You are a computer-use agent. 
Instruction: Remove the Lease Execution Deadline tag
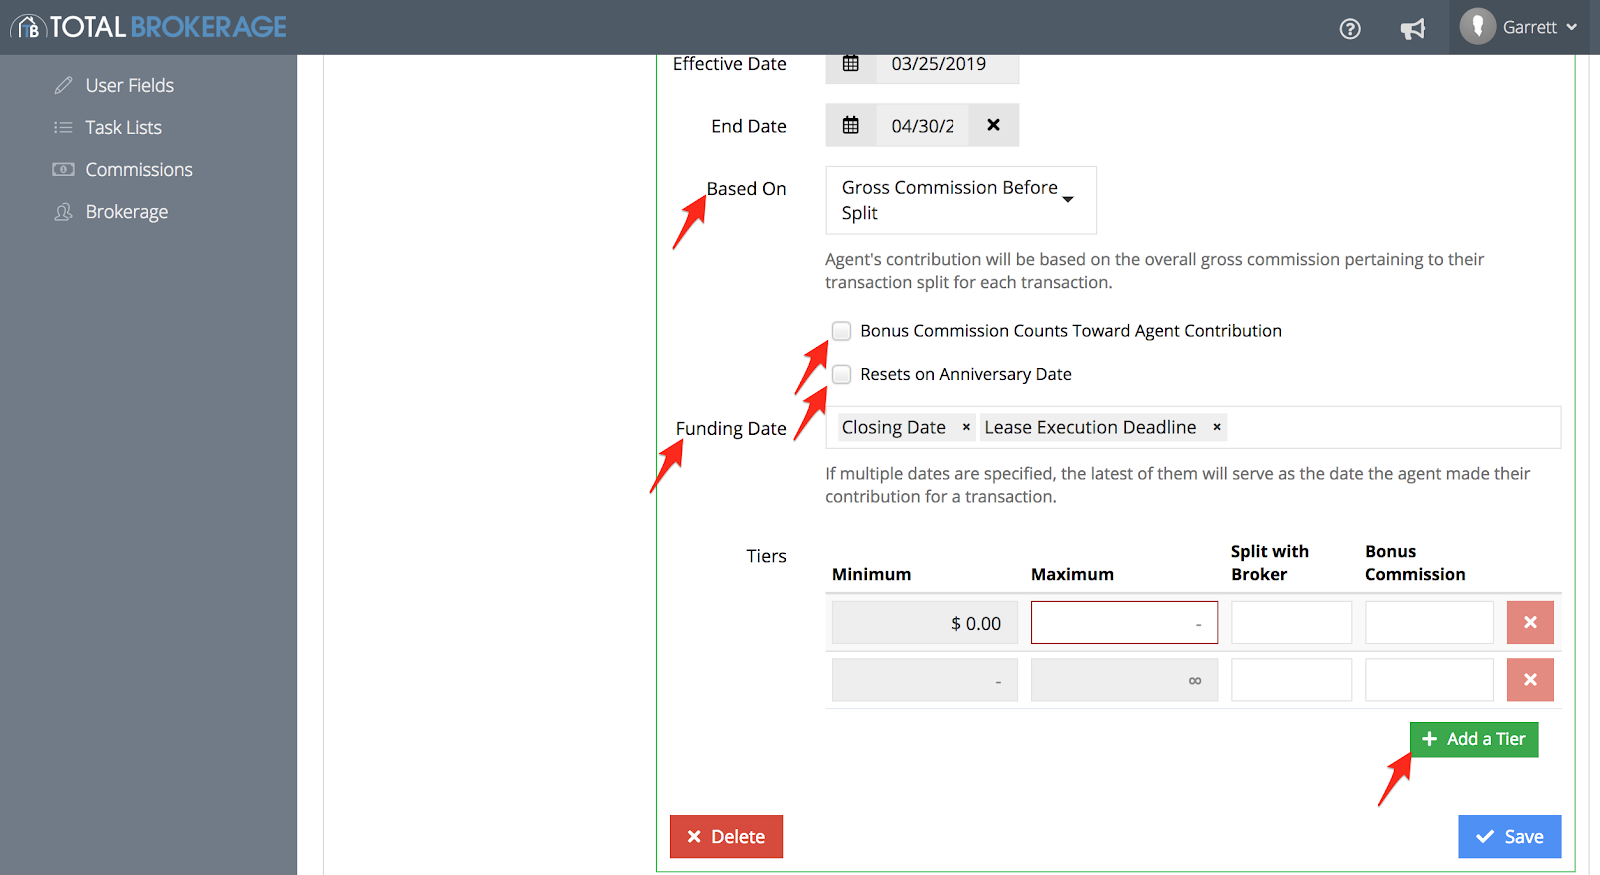[1217, 428]
